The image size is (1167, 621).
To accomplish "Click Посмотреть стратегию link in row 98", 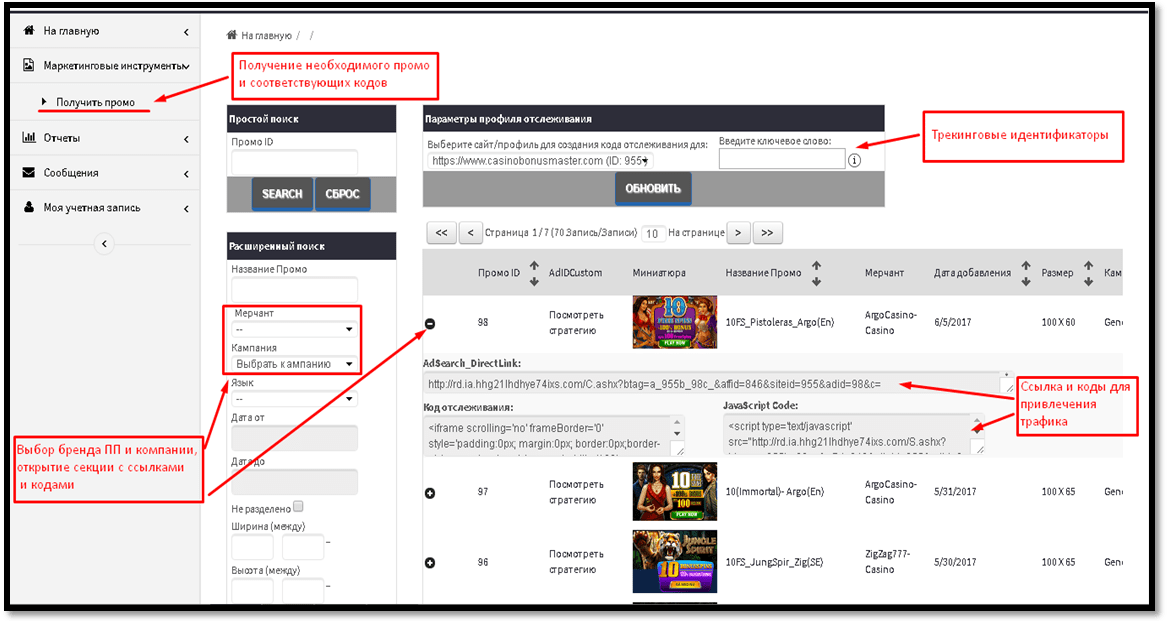I will coord(576,322).
